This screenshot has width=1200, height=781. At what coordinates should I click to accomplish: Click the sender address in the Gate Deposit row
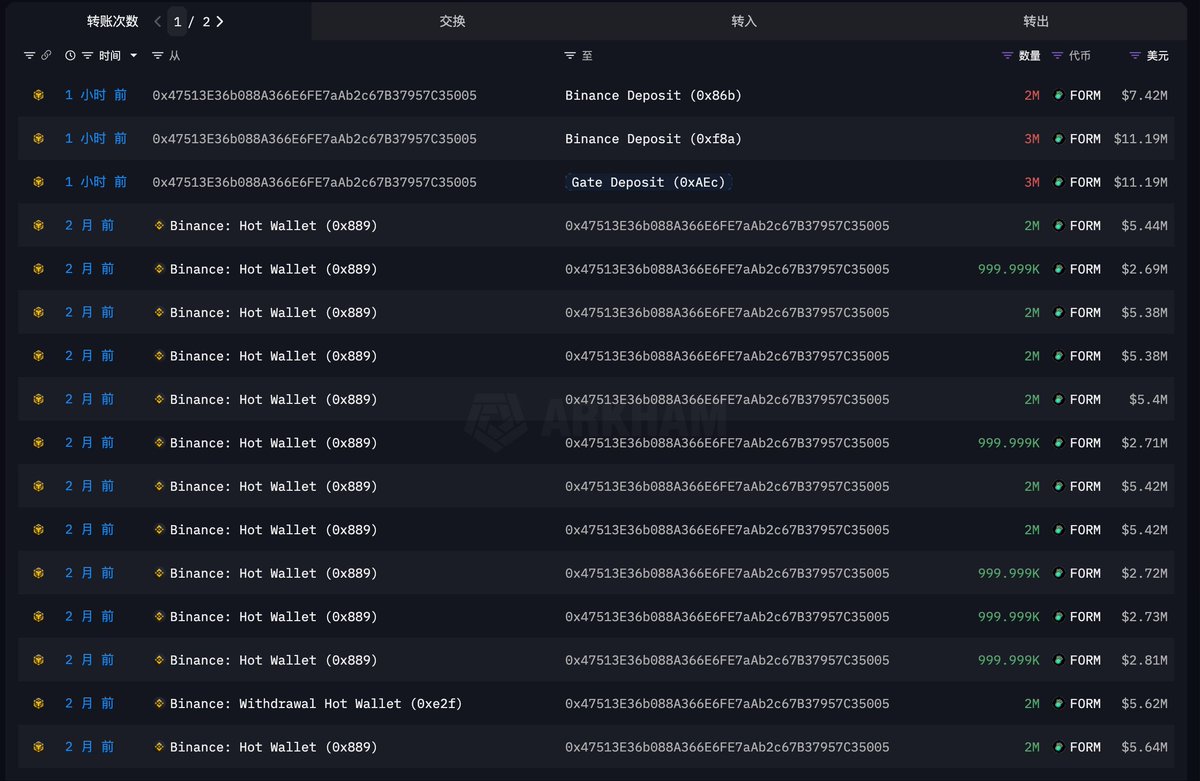click(314, 182)
